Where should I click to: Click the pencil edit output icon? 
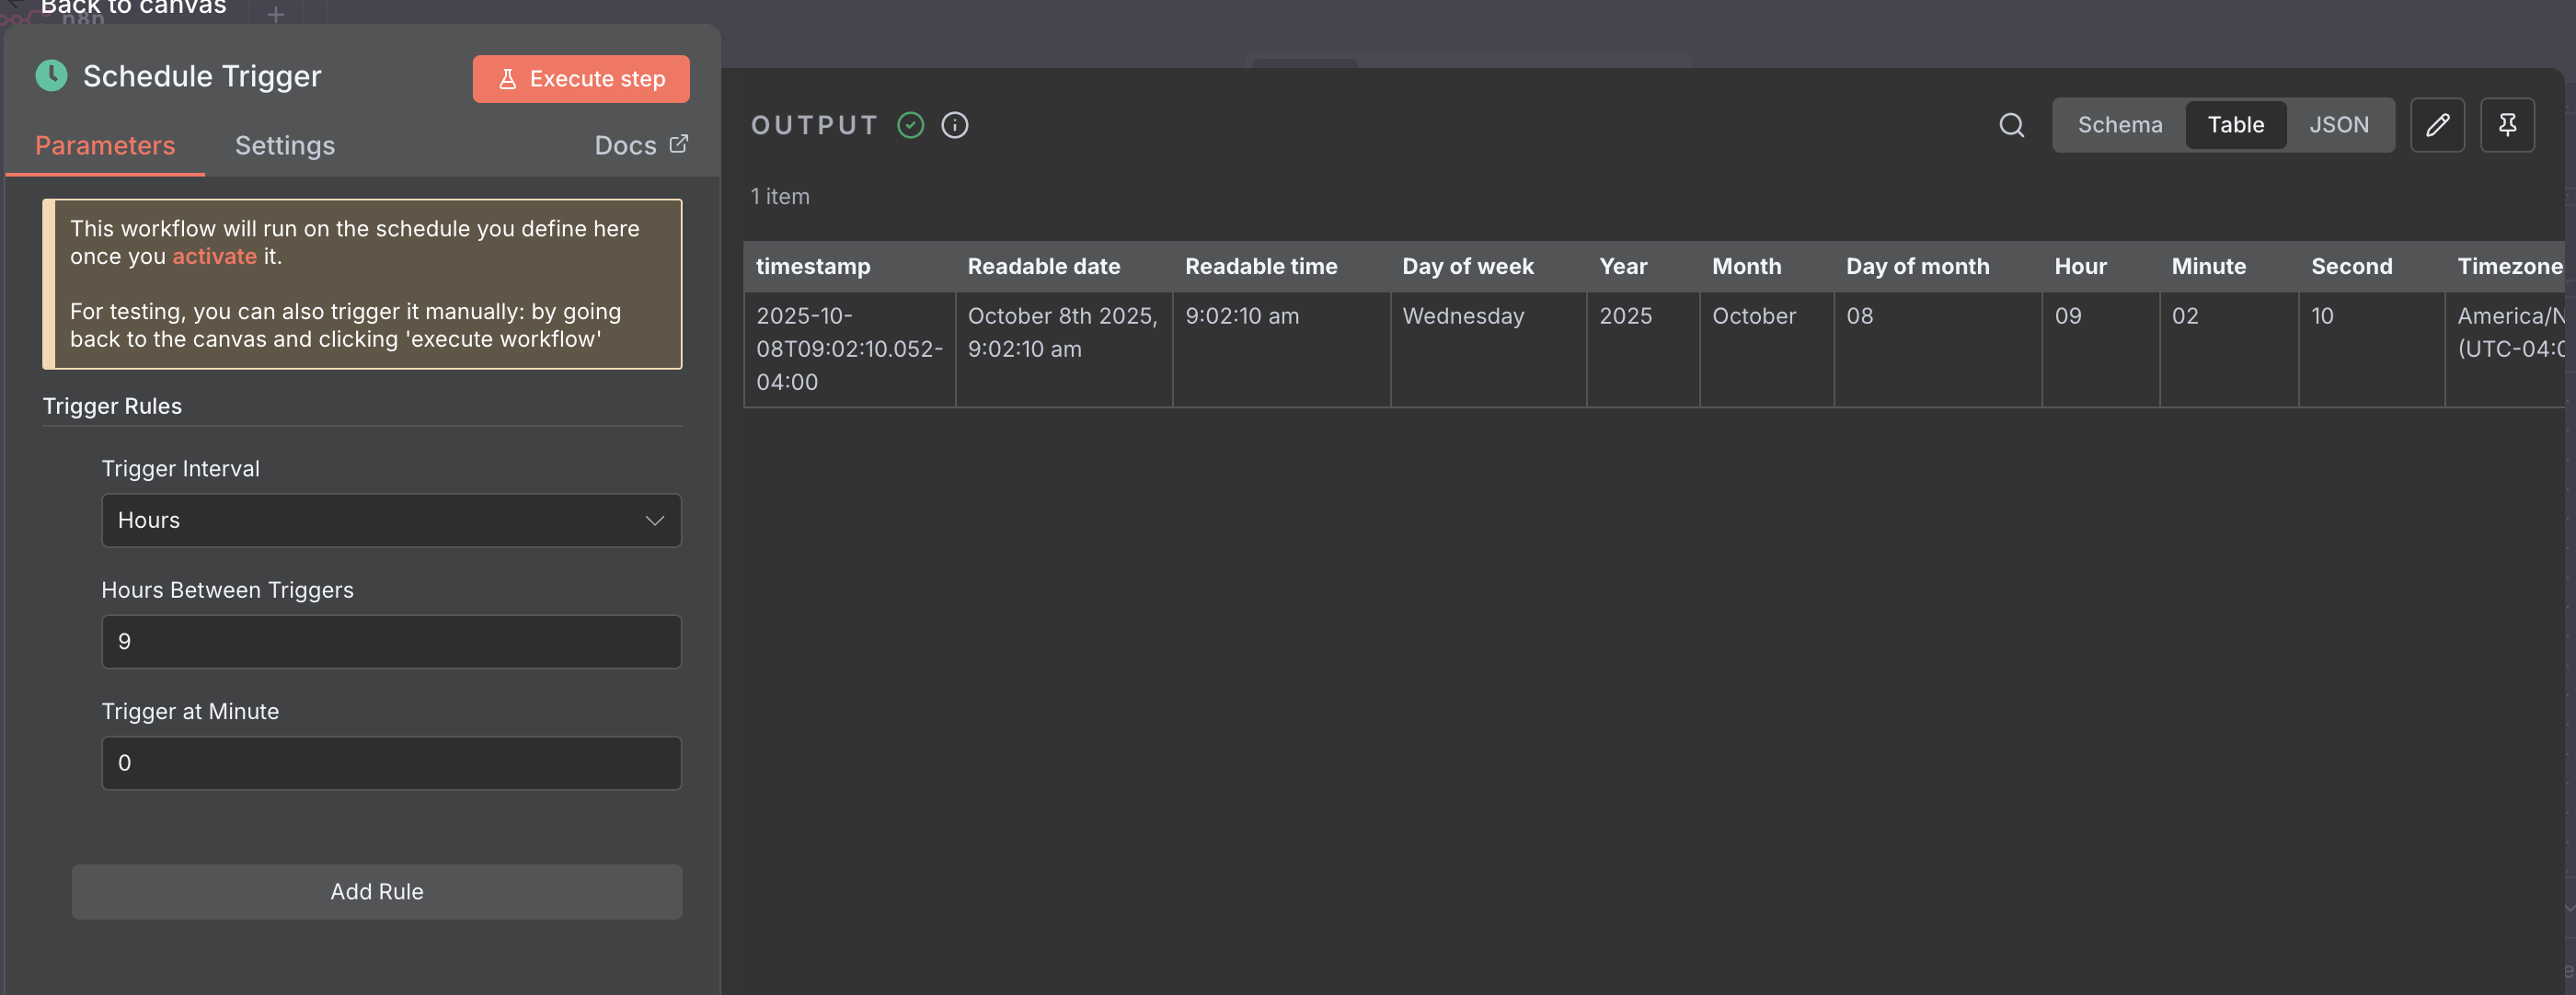2437,125
